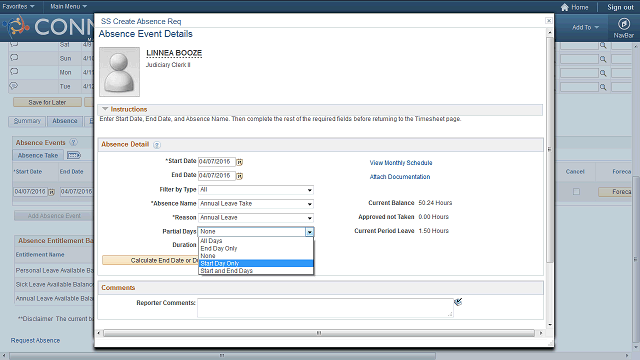Select Start Day Only option
Screen dimensions: 640x360
pos(256,263)
